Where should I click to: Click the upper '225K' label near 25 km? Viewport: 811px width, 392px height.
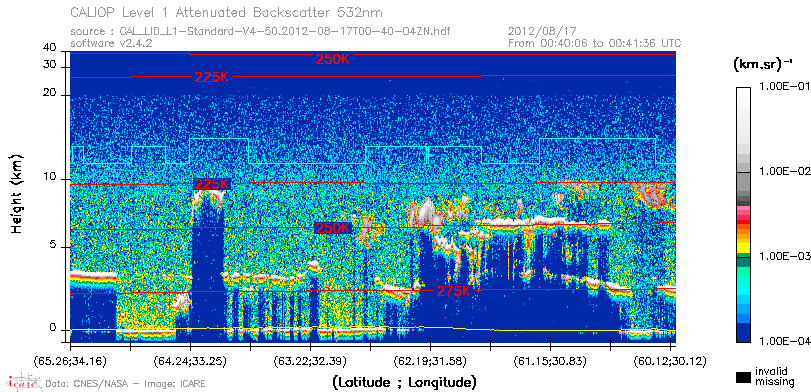pyautogui.click(x=211, y=78)
